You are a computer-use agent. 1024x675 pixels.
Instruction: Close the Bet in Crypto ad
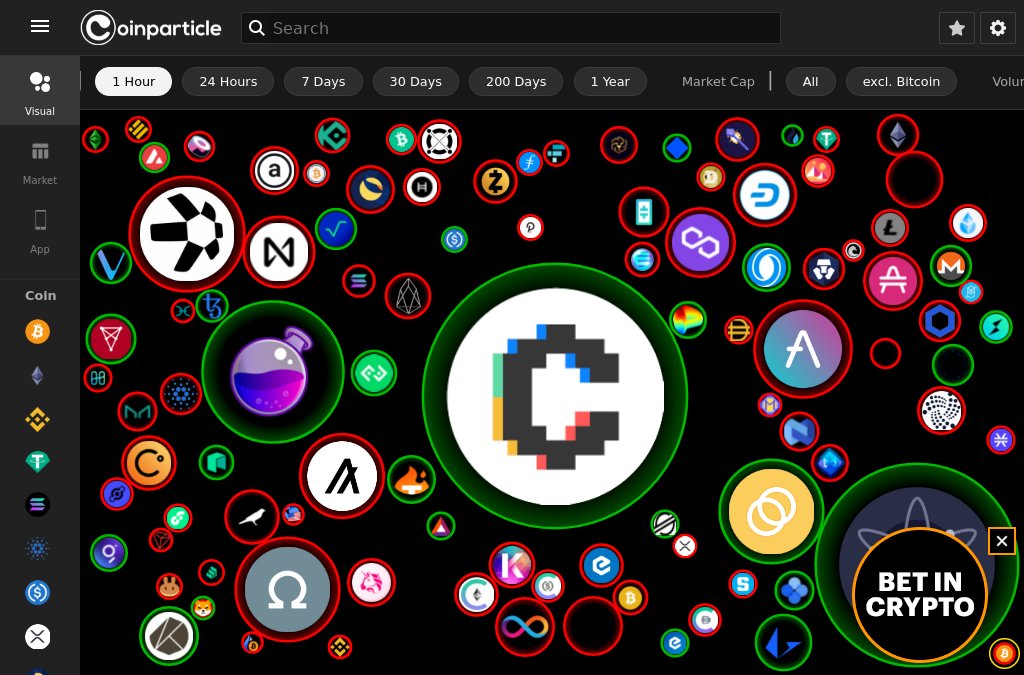coord(1001,541)
